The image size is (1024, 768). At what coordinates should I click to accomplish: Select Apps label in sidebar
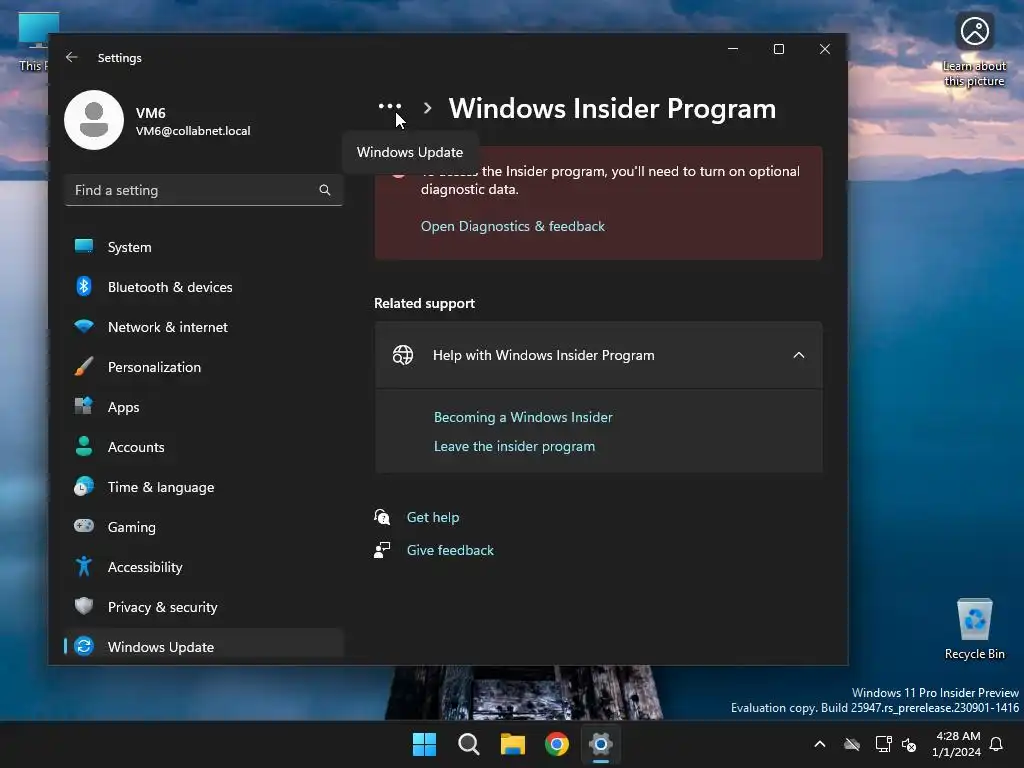point(123,407)
